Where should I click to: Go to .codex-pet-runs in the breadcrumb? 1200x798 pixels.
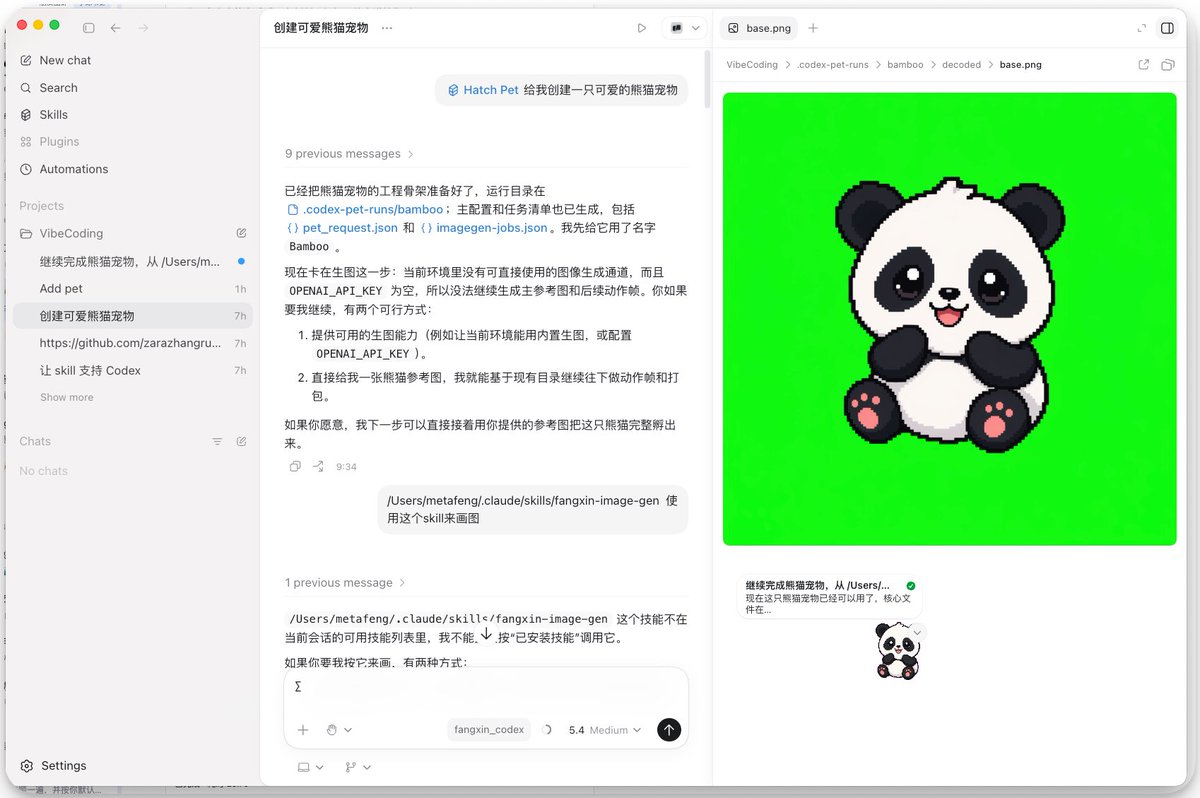[833, 65]
